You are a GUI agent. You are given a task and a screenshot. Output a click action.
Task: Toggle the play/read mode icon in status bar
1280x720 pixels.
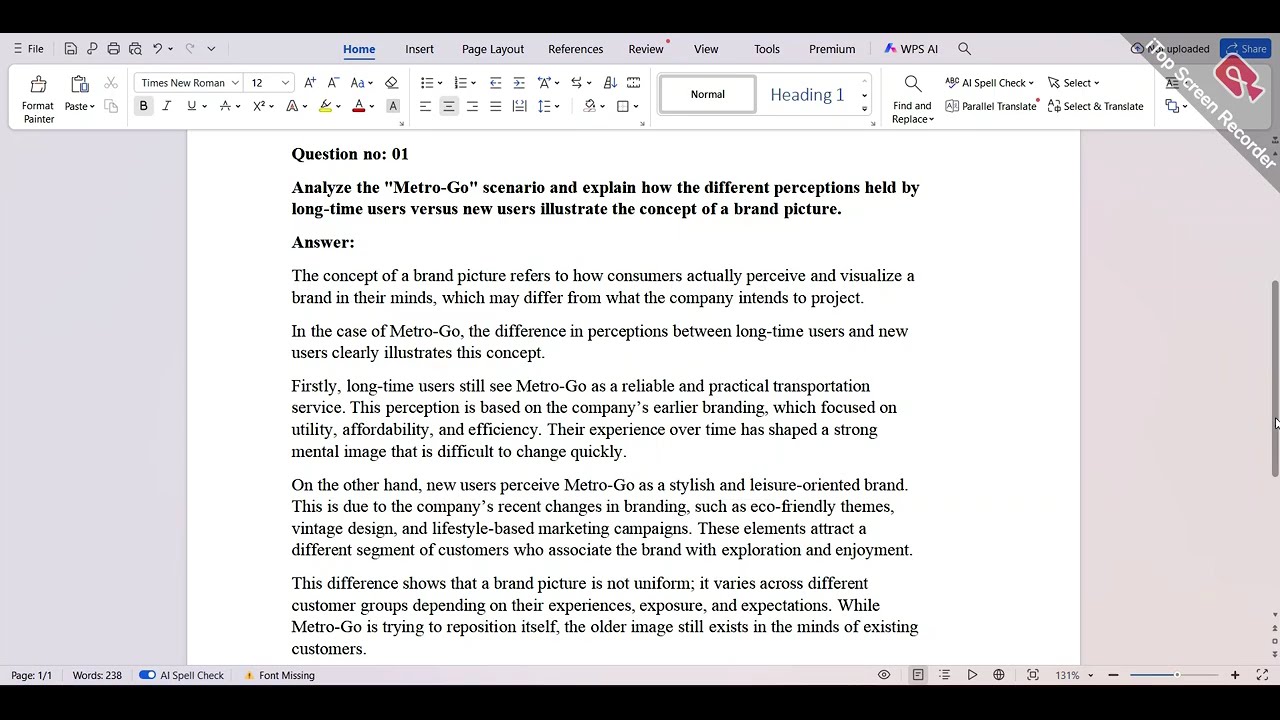[972, 675]
